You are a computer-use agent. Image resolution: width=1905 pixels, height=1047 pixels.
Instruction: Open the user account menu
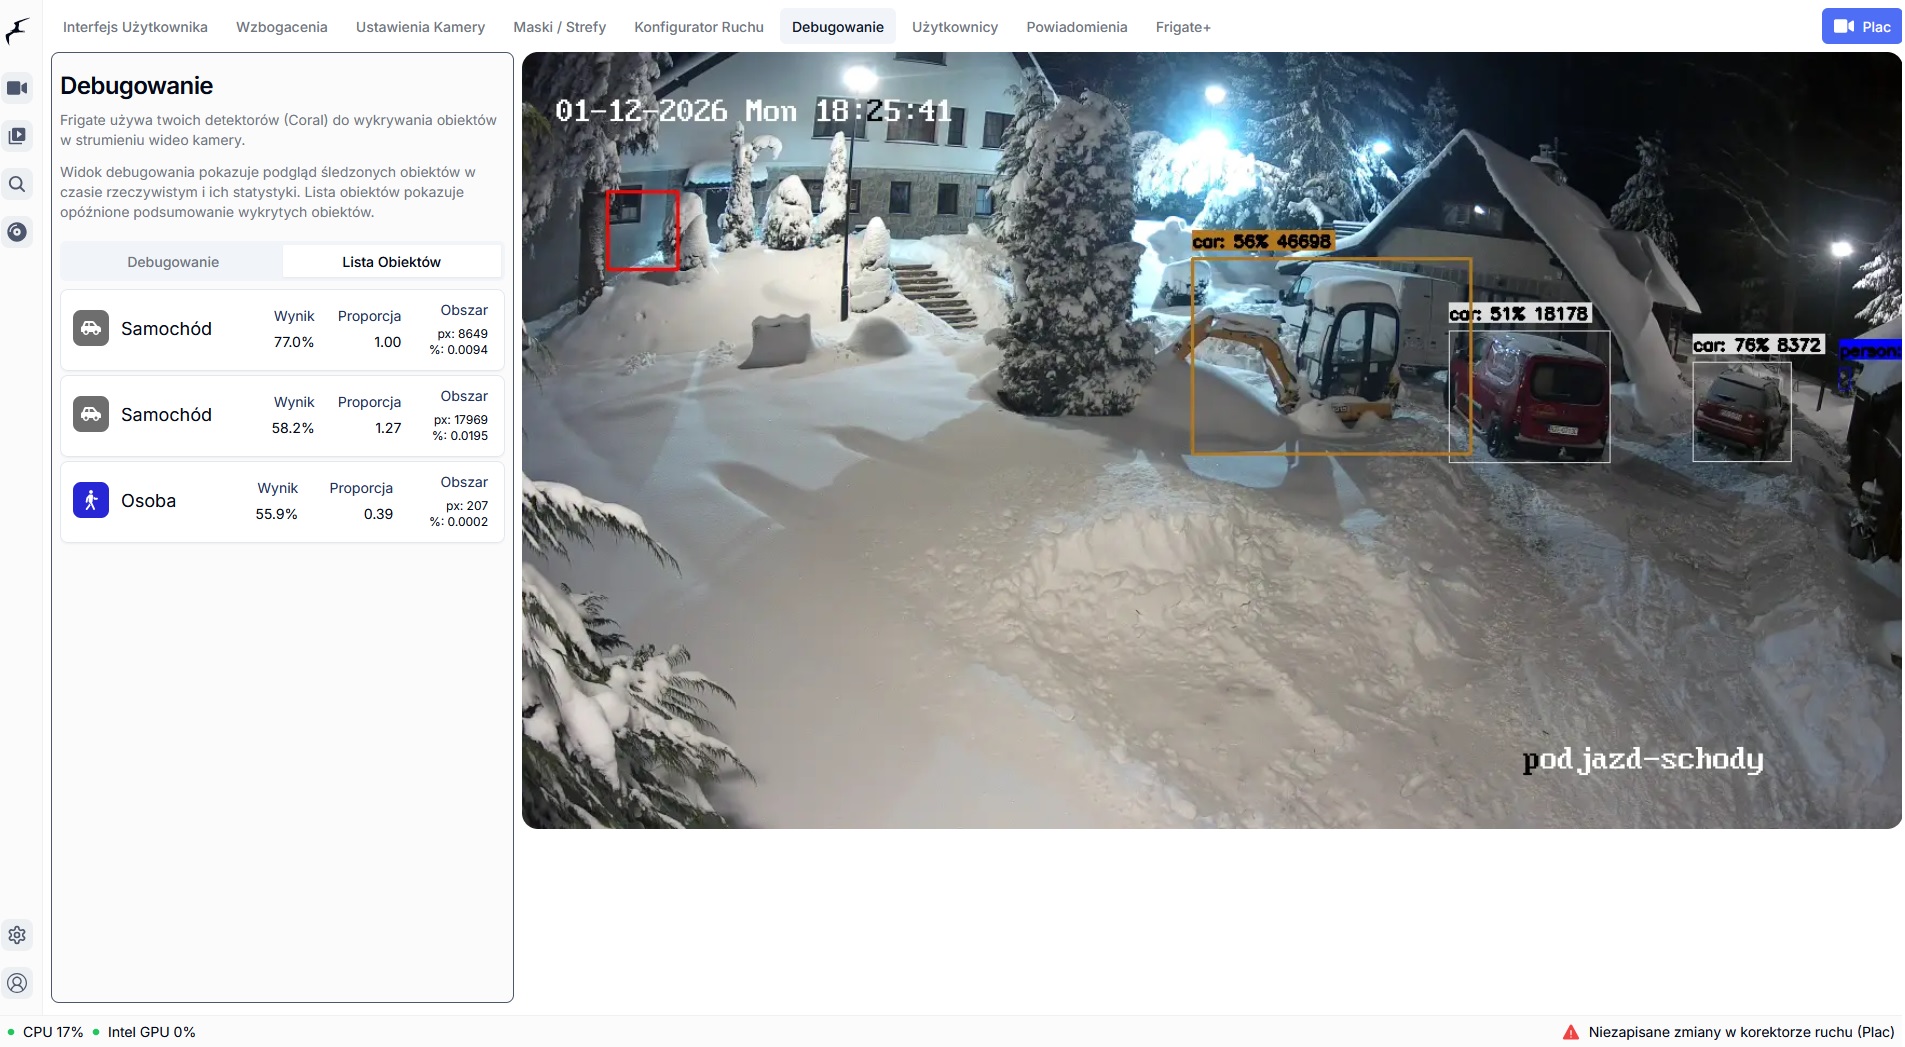17,983
